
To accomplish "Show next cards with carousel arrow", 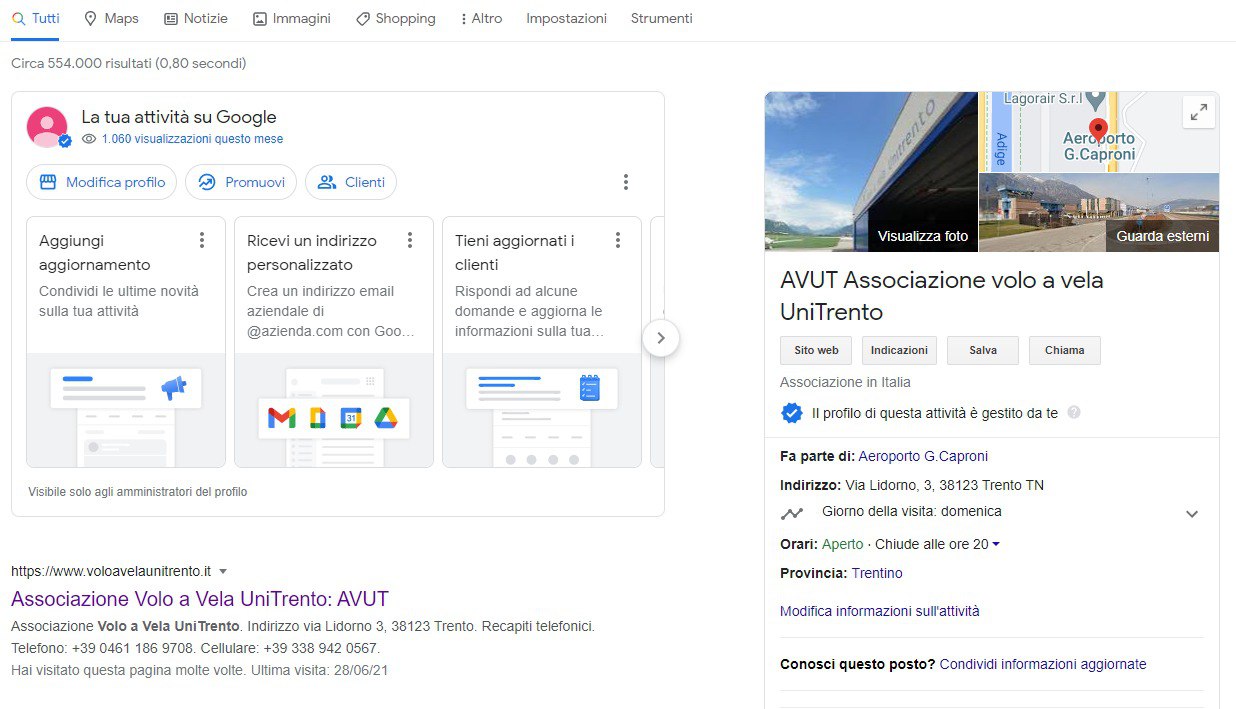I will (660, 338).
